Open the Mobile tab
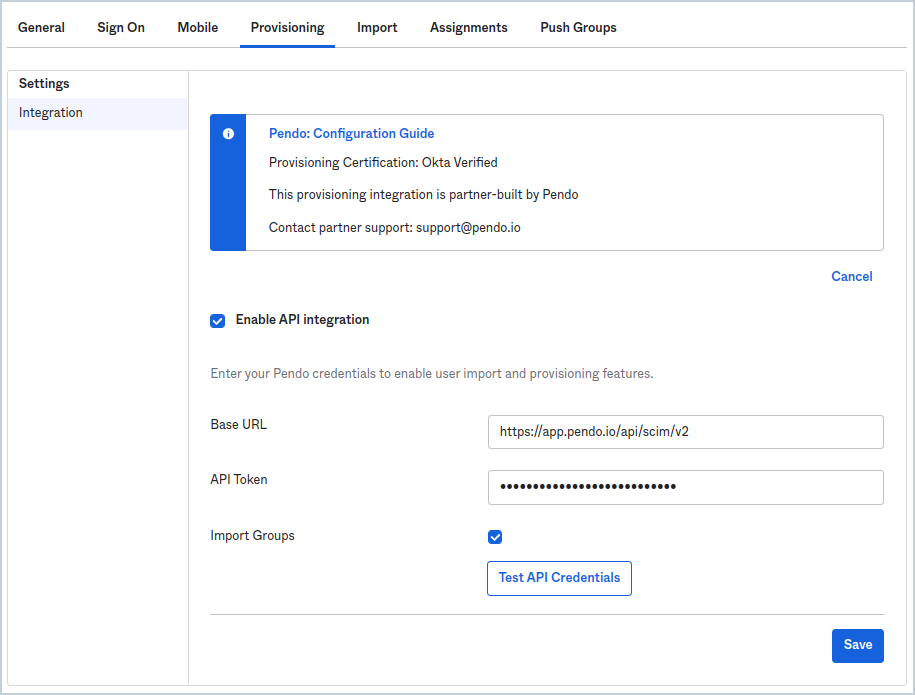Viewport: 915px width, 695px height. (198, 27)
